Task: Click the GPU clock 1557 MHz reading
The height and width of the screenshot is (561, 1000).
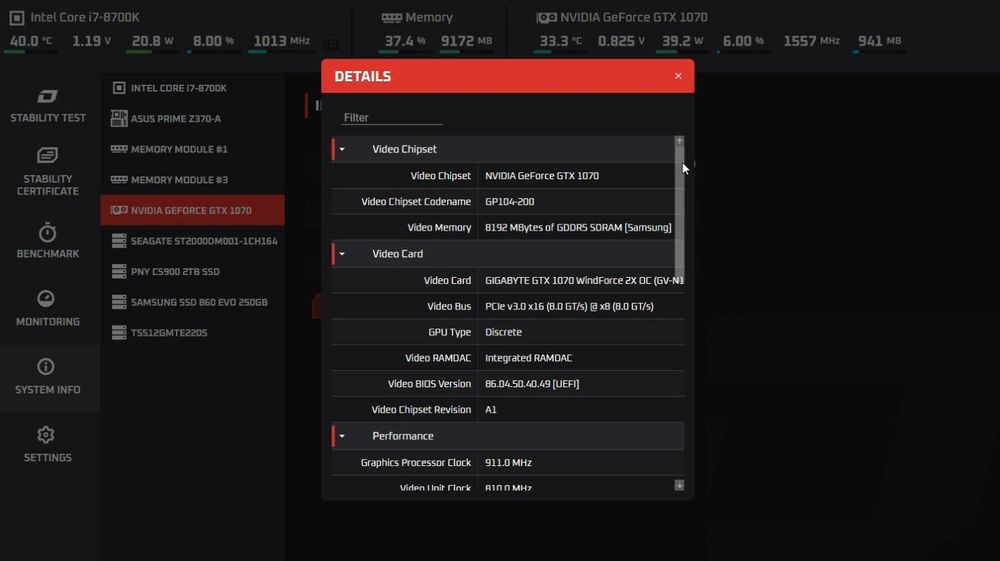Action: point(811,41)
